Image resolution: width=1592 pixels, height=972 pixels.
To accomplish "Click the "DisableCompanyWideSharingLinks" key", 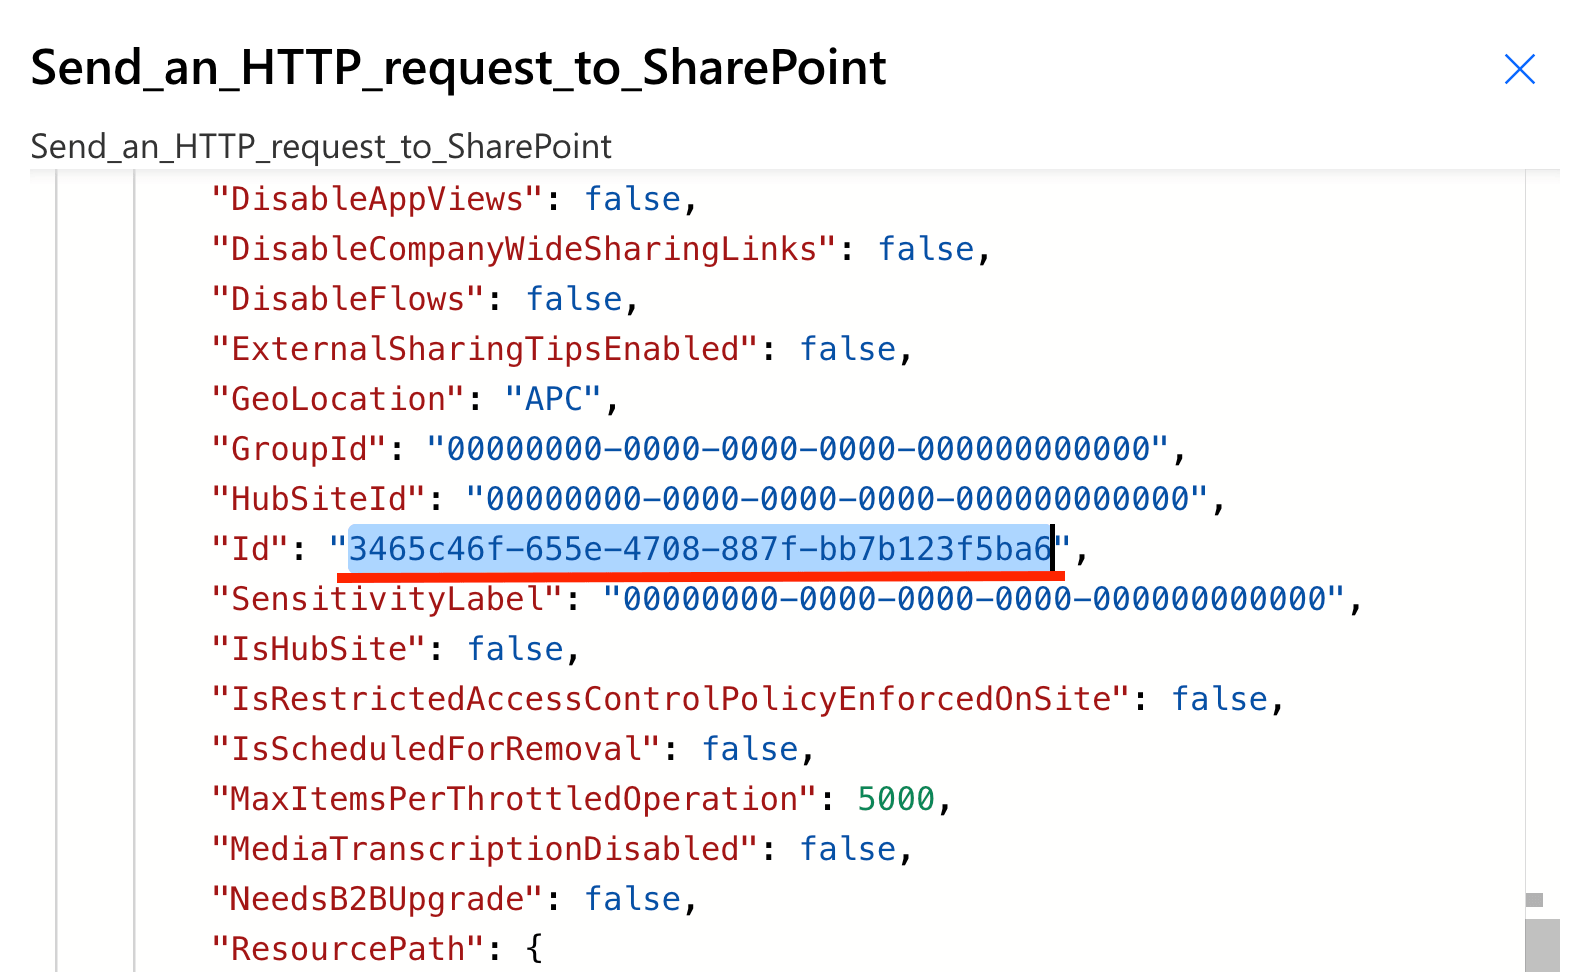I will [524, 249].
